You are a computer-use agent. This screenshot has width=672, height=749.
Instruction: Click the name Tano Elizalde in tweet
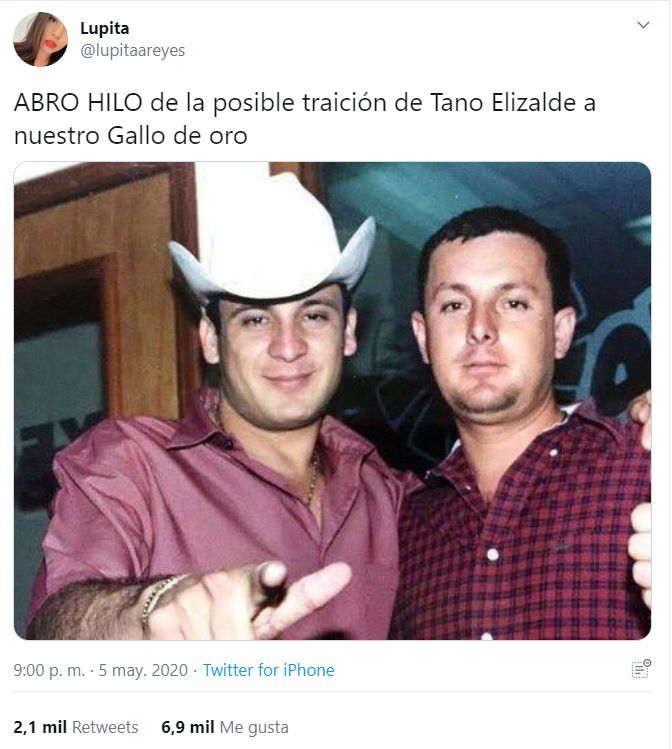pos(503,103)
